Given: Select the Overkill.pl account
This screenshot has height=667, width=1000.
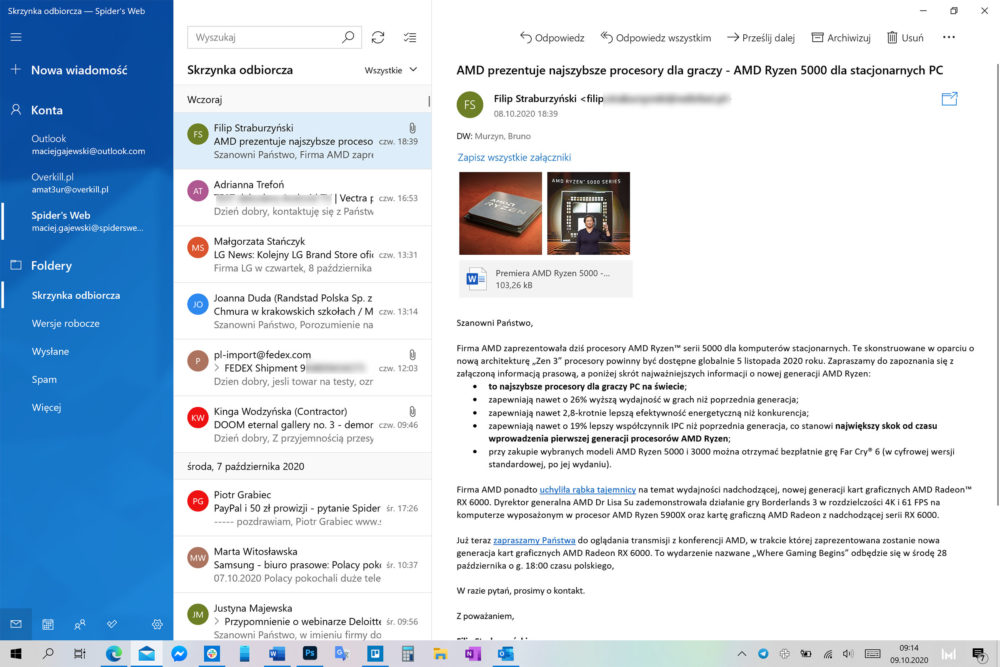Looking at the screenshot, I should click(87, 182).
